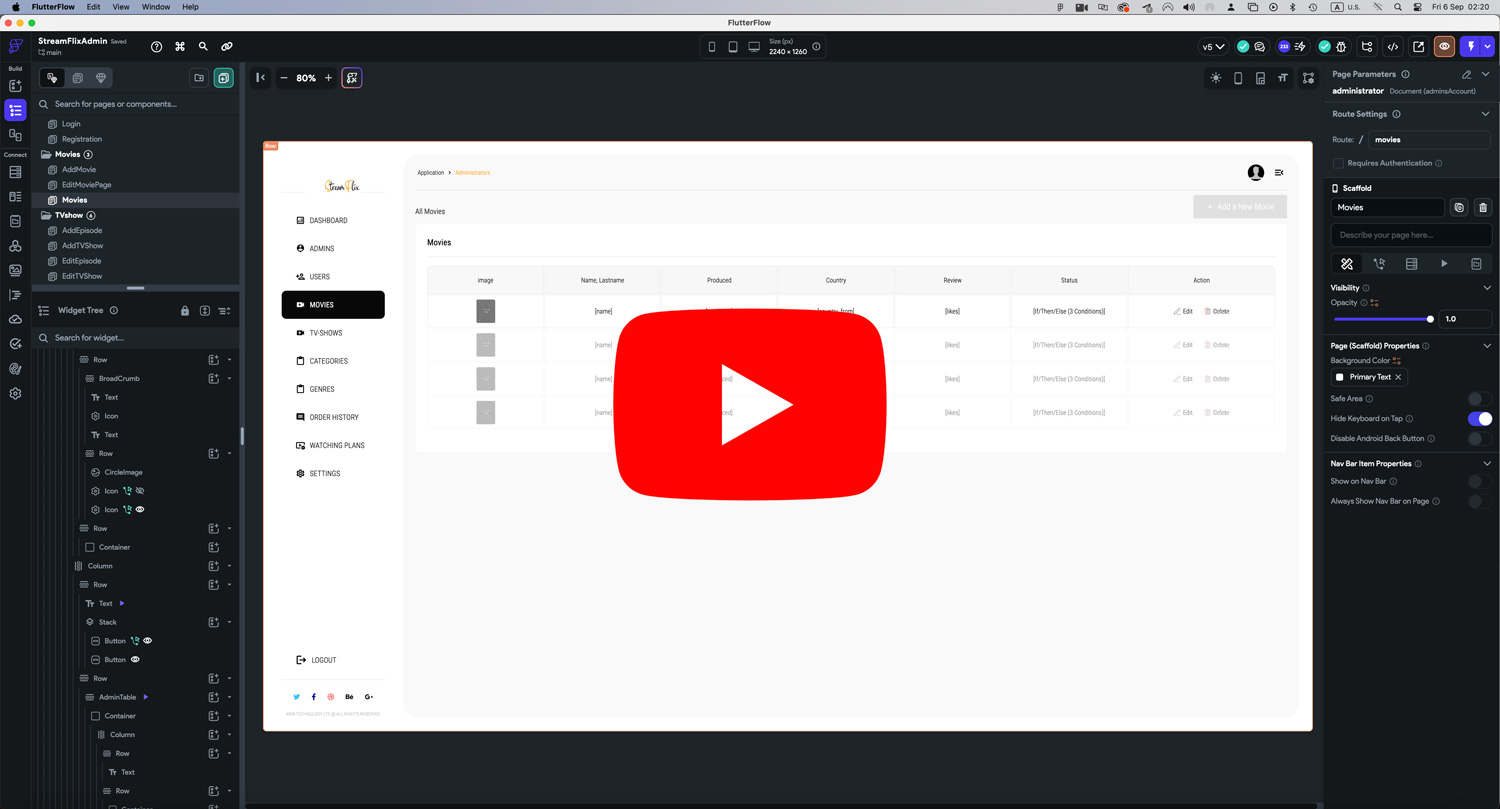
Task: Collapse the AdminTable tree arrow
Action: pos(229,697)
